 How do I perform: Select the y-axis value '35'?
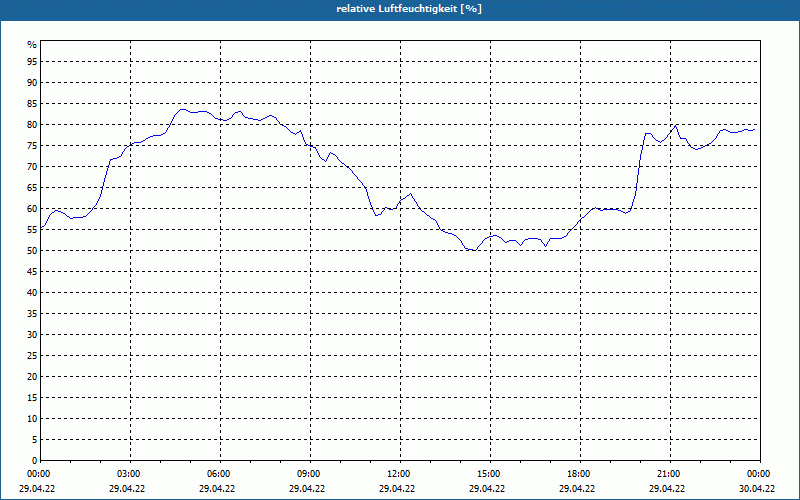coord(32,314)
